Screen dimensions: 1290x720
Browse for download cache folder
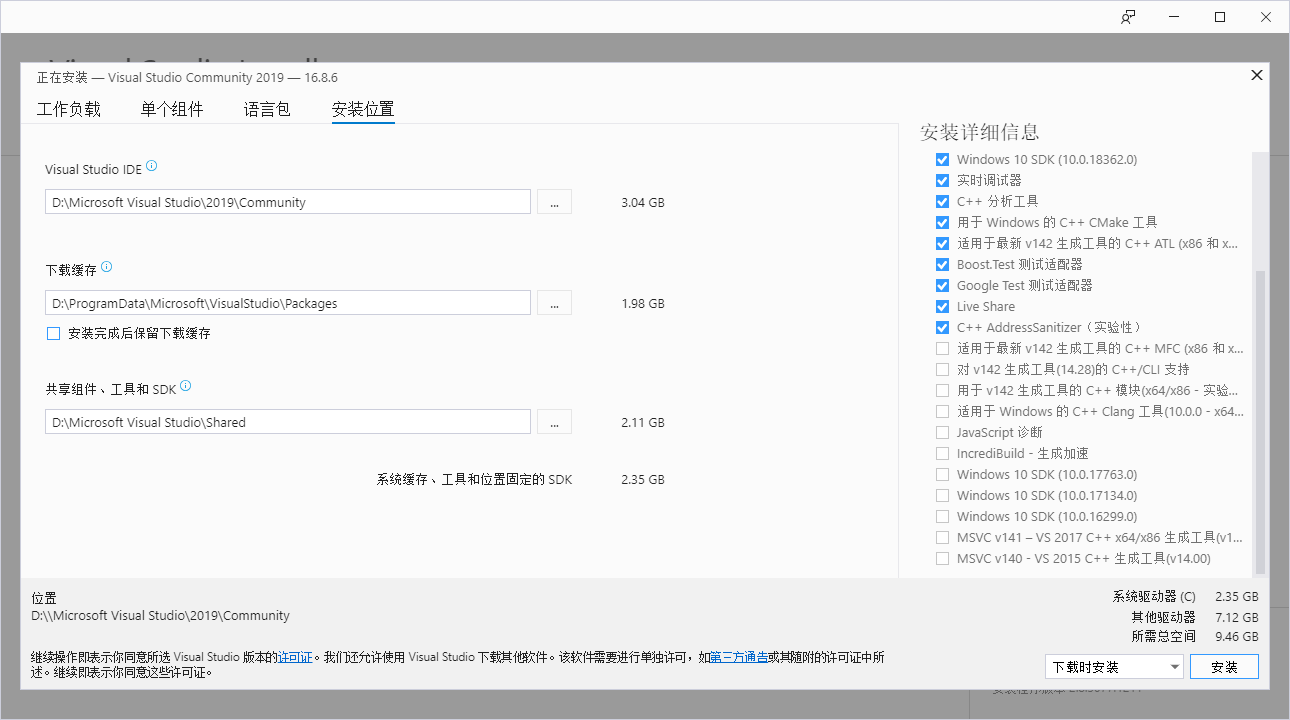[554, 303]
